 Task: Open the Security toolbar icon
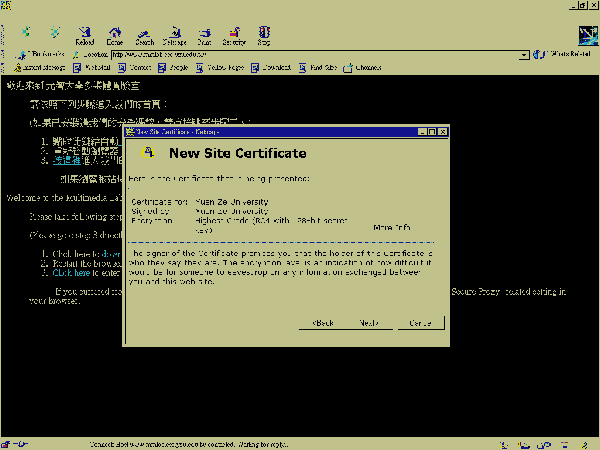pos(234,36)
